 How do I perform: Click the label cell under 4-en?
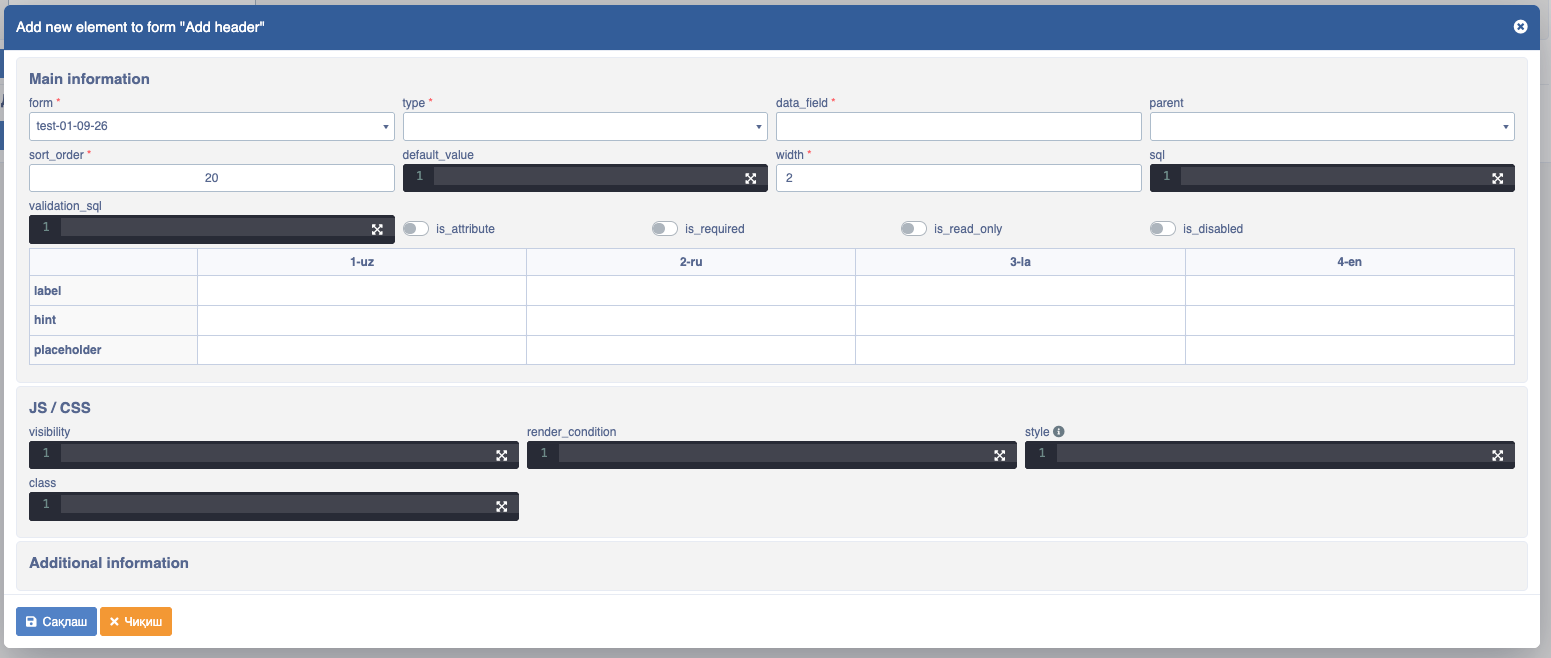1350,291
